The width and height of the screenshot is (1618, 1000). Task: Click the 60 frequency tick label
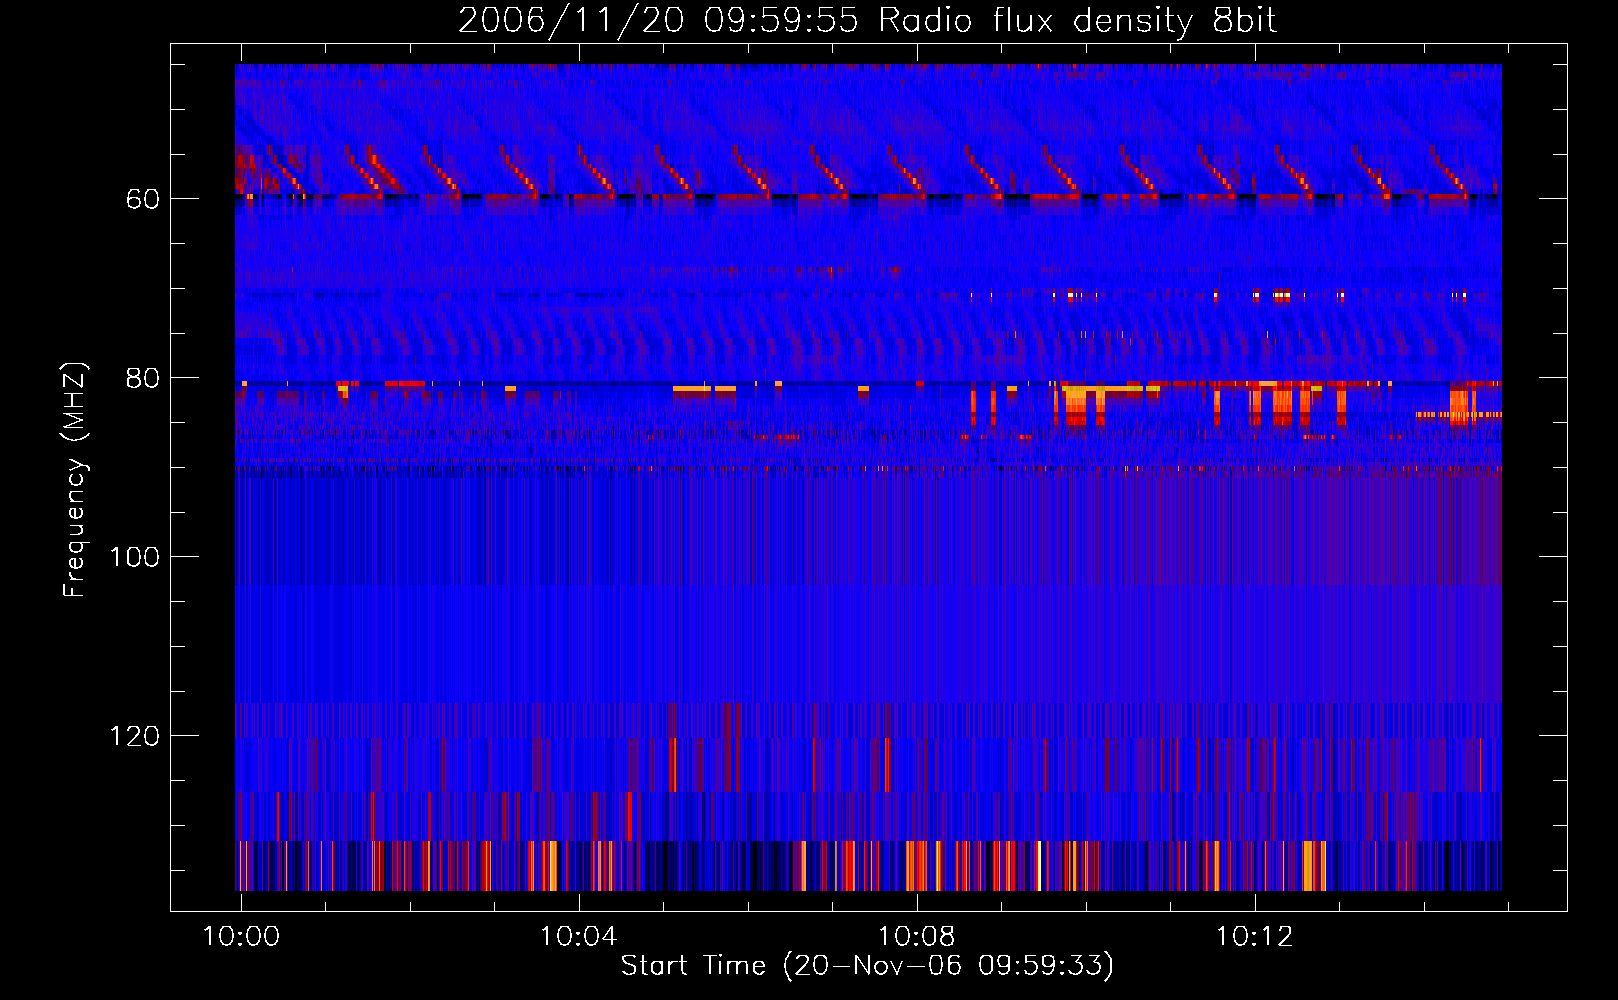click(x=143, y=200)
